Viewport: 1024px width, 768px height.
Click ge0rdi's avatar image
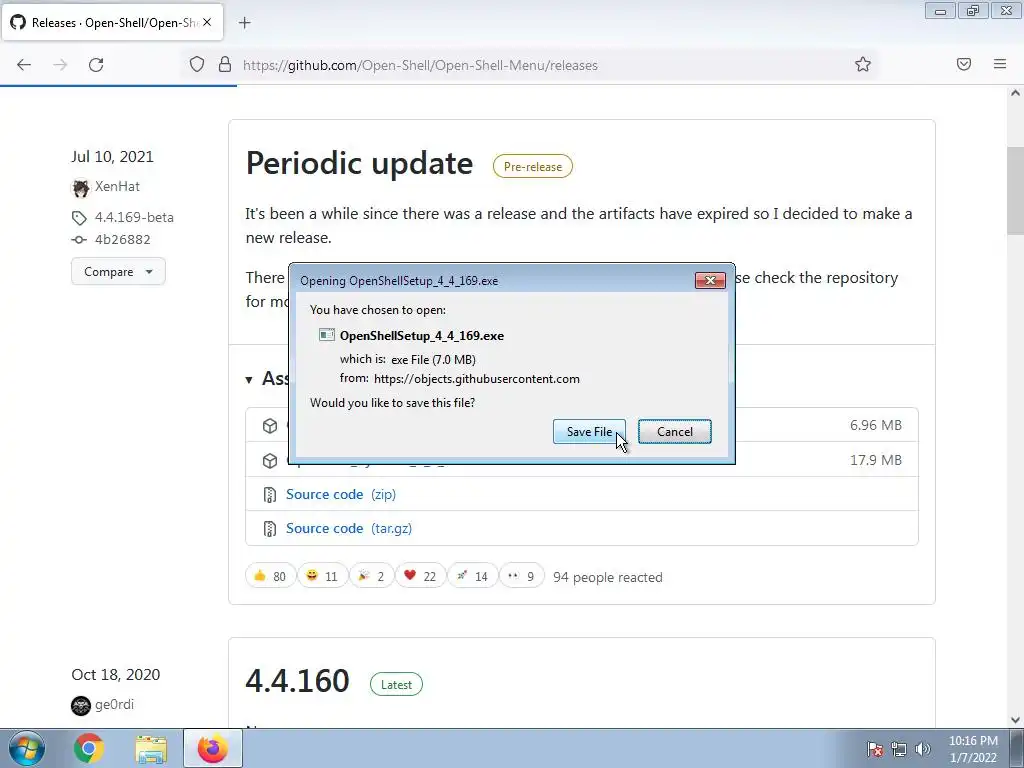[80, 706]
